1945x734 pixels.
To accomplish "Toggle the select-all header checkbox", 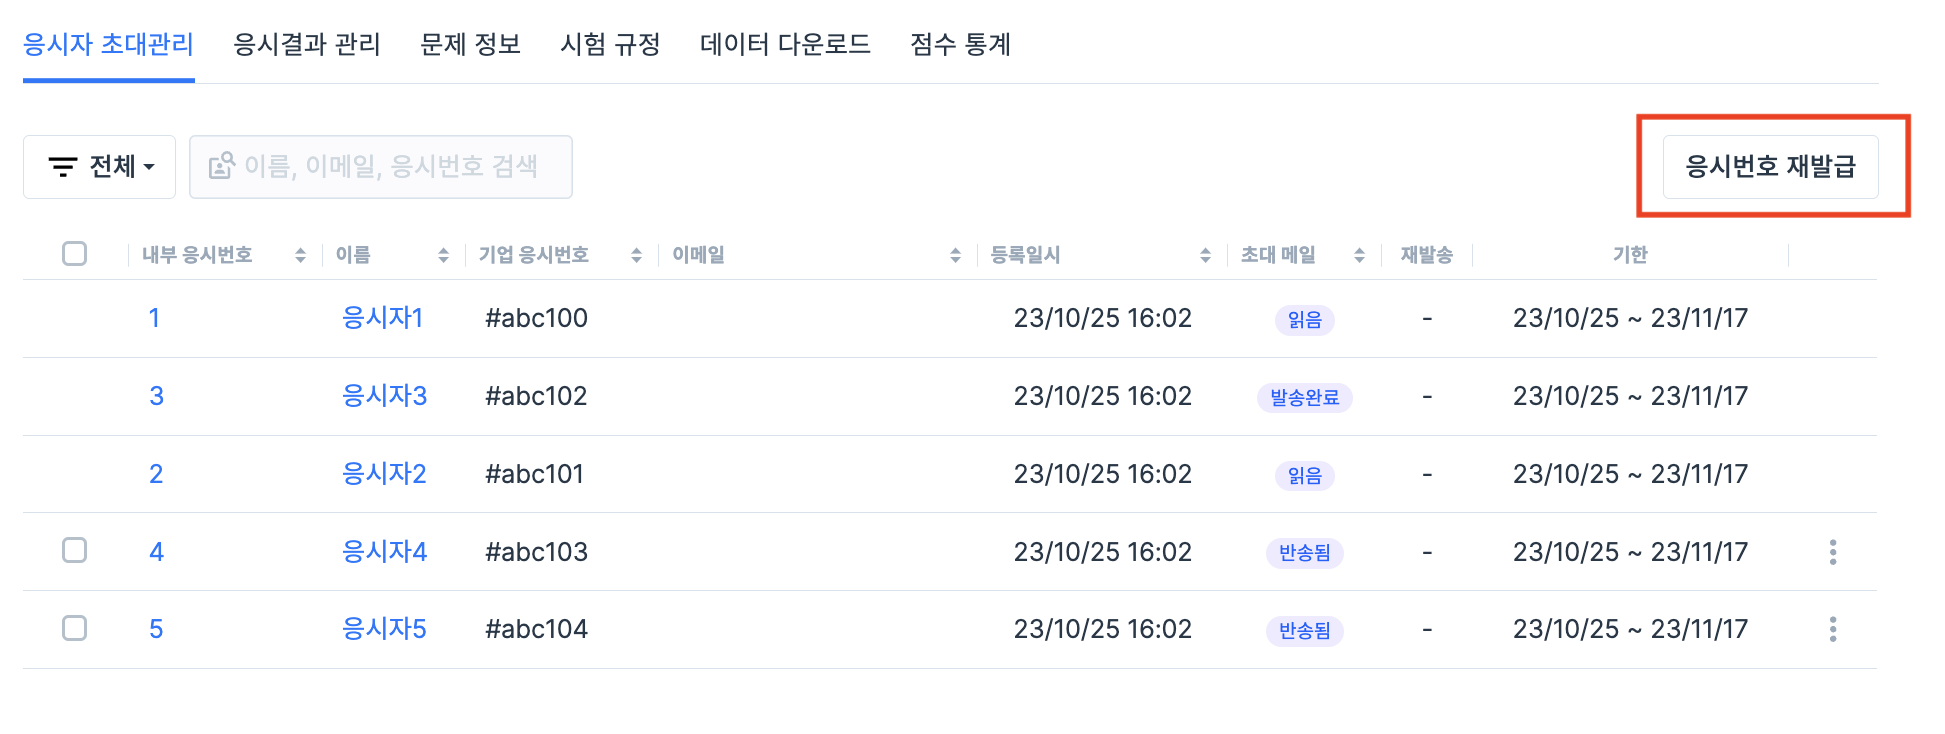I will point(75,254).
